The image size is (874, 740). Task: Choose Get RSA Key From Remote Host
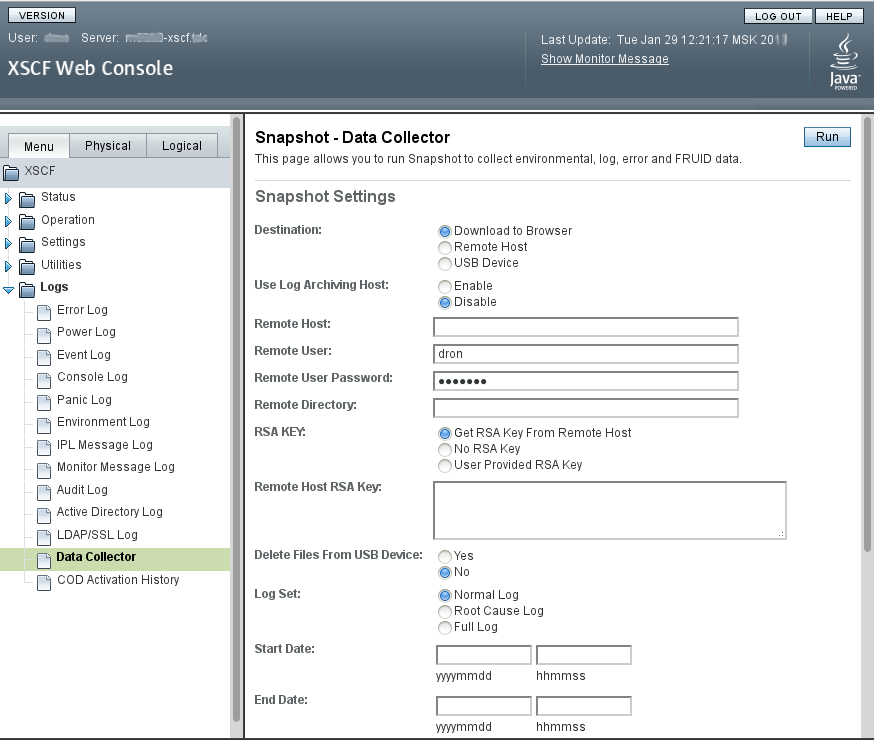(445, 434)
